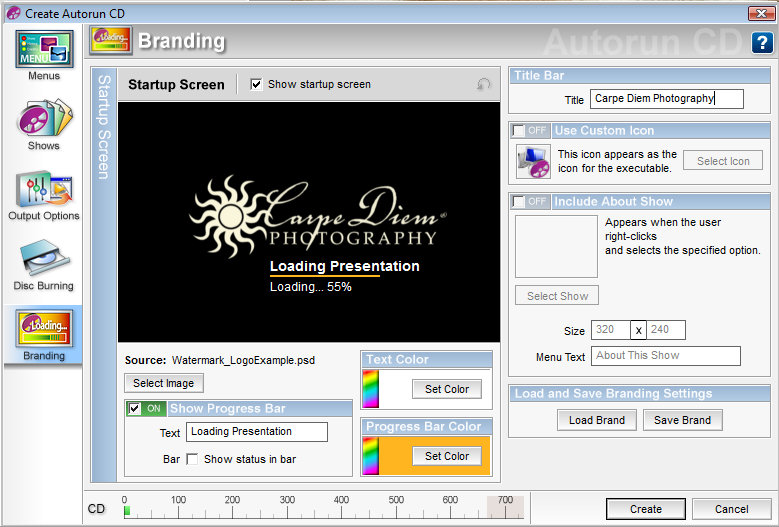The width and height of the screenshot is (779, 527).
Task: Click the Select Show button
Action: [x=557, y=296]
